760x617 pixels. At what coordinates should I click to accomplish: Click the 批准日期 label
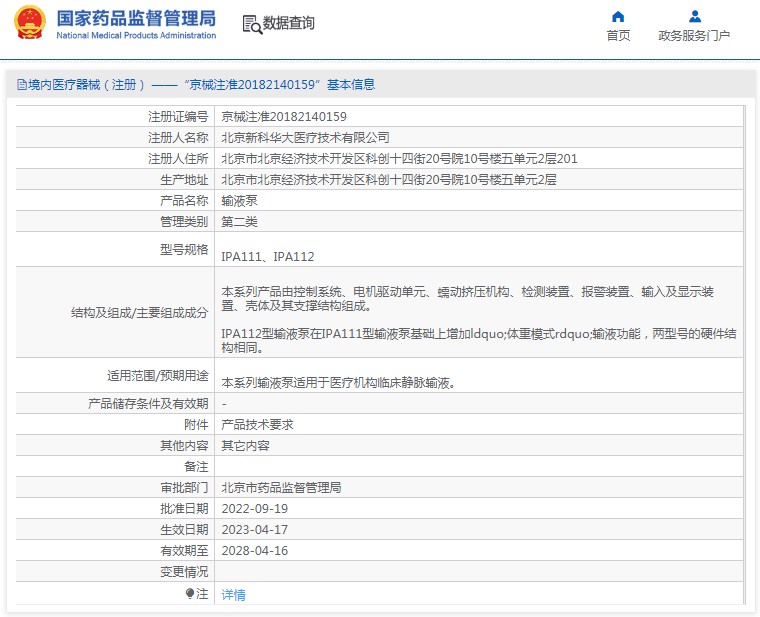point(184,508)
